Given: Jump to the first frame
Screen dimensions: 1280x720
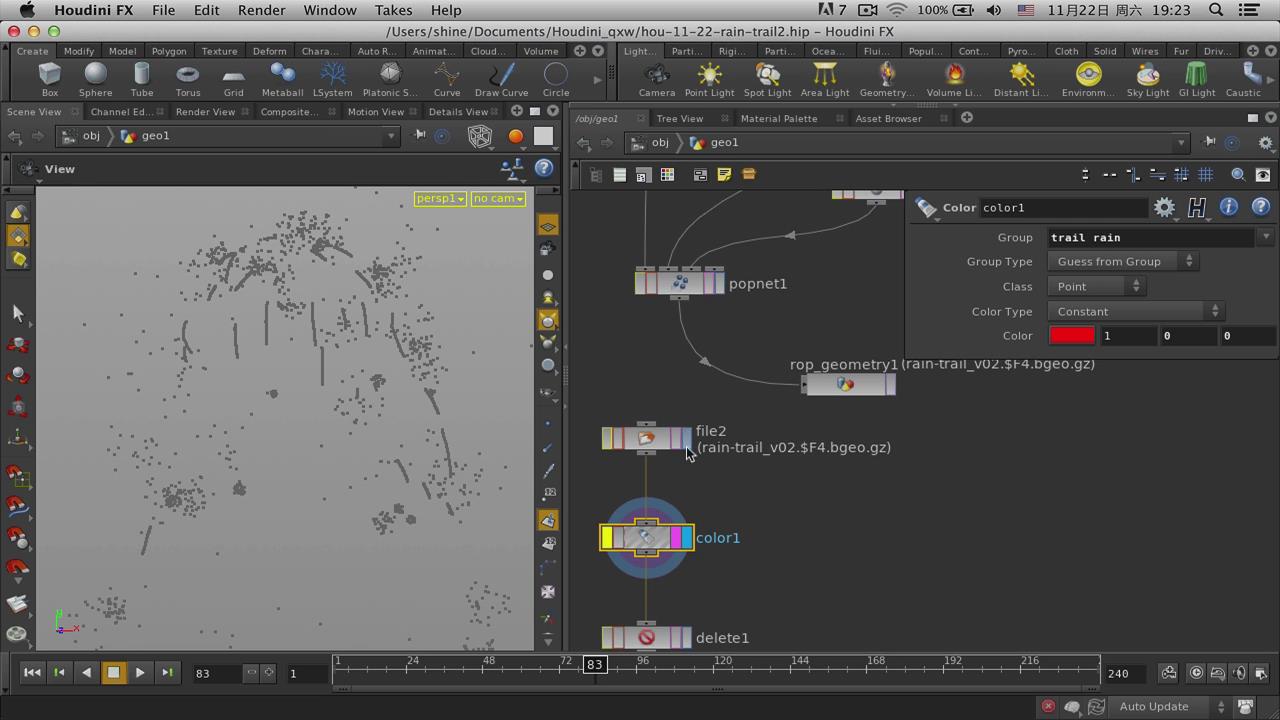Looking at the screenshot, I should coord(32,673).
